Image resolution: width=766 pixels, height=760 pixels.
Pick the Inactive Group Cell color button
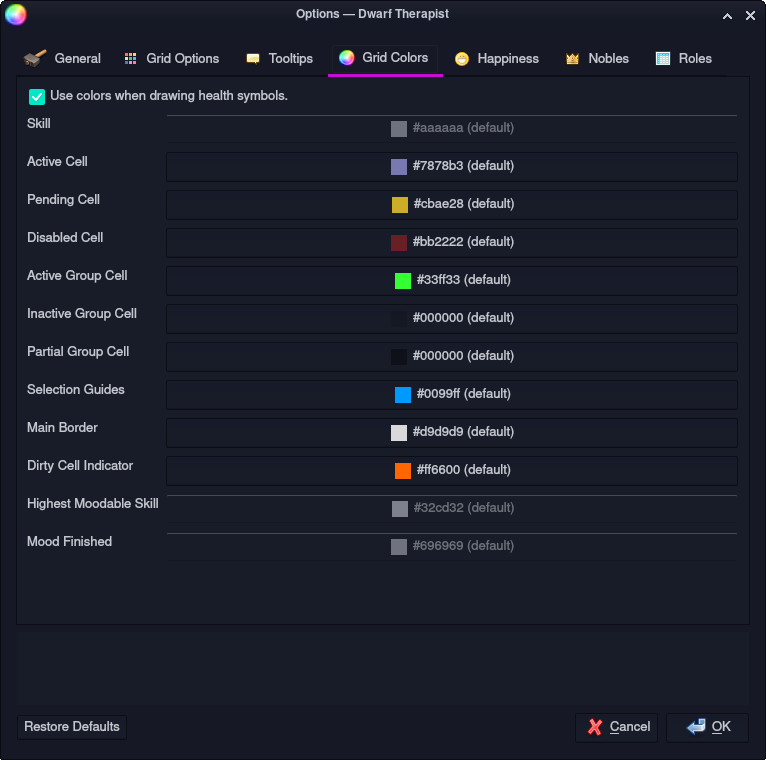point(452,319)
